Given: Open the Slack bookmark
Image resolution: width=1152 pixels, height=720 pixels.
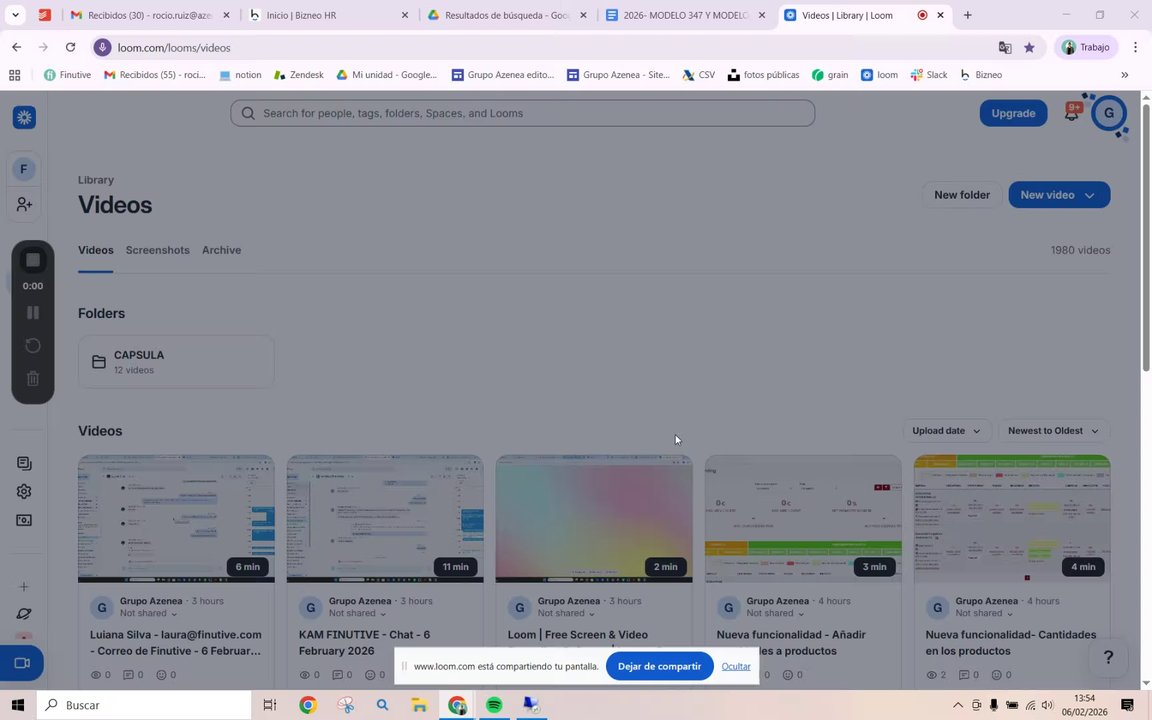Looking at the screenshot, I should pos(929,75).
